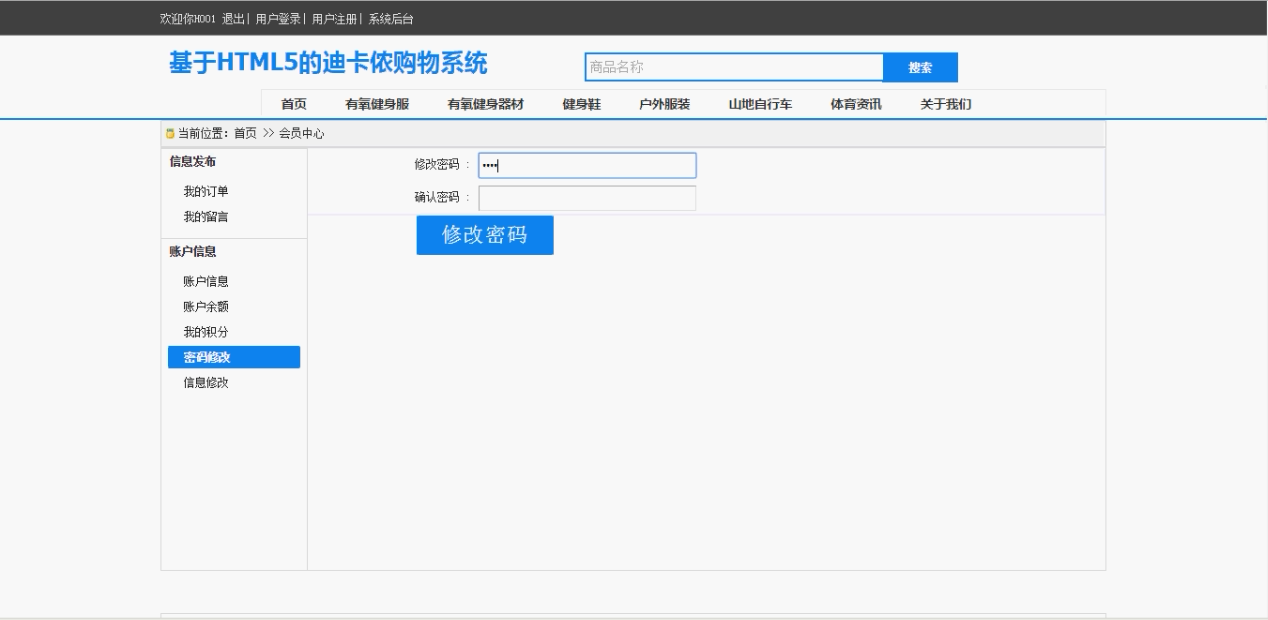Open the 健身鞋 category
Viewport: 1268px width, 620px height.
(581, 104)
